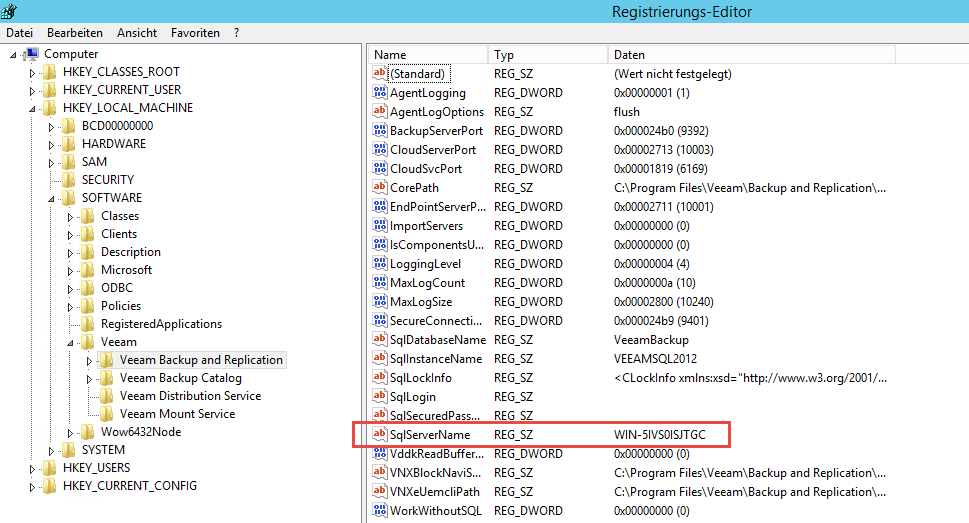Screen dimensions: 969x523
Task: Sort values by Typ column header
Action: click(x=548, y=55)
